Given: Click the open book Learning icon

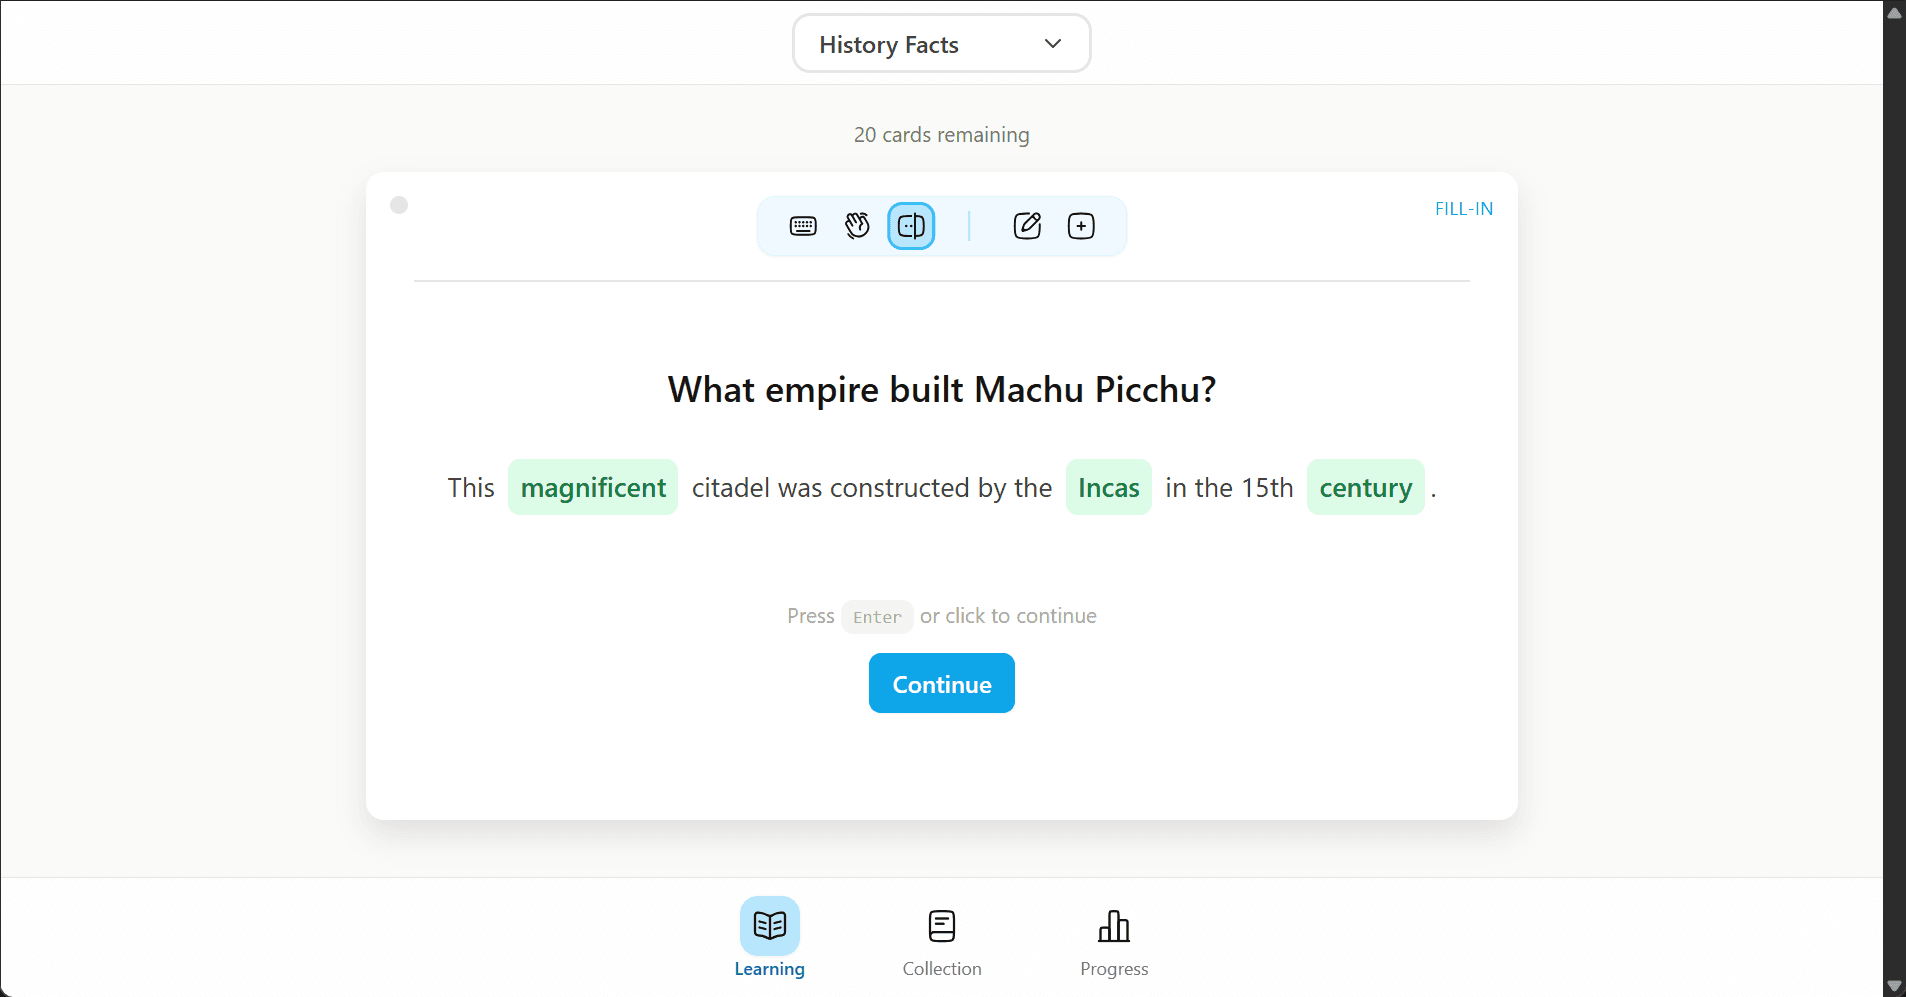Looking at the screenshot, I should coord(769,926).
